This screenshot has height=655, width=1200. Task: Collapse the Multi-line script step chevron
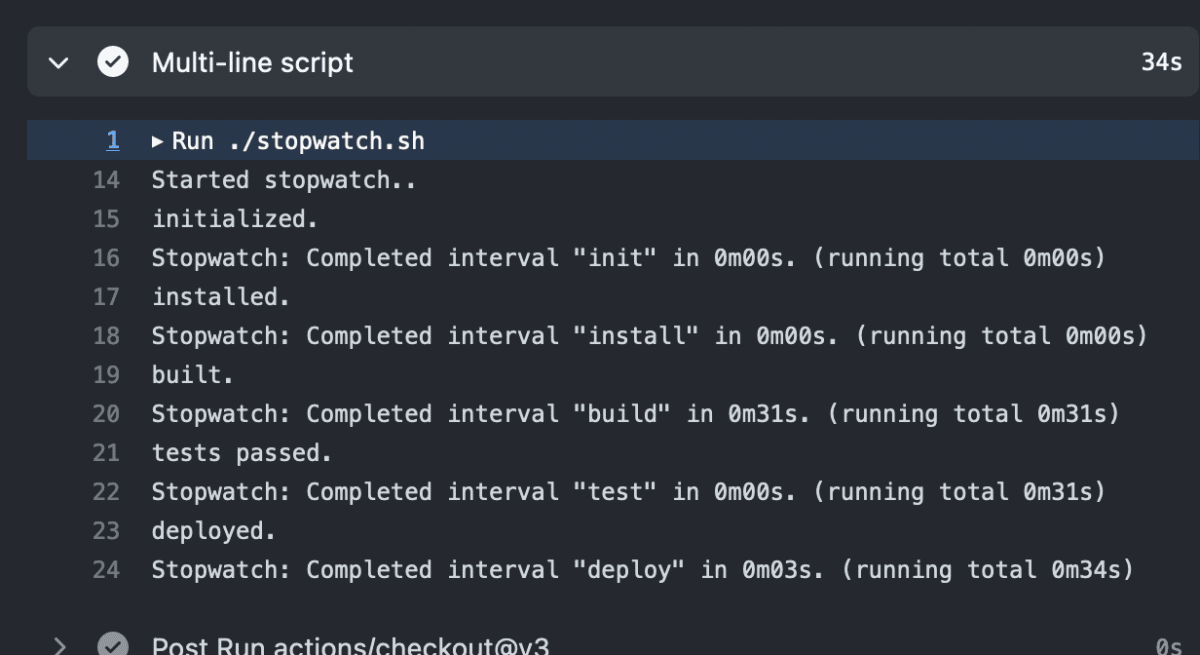pyautogui.click(x=59, y=63)
